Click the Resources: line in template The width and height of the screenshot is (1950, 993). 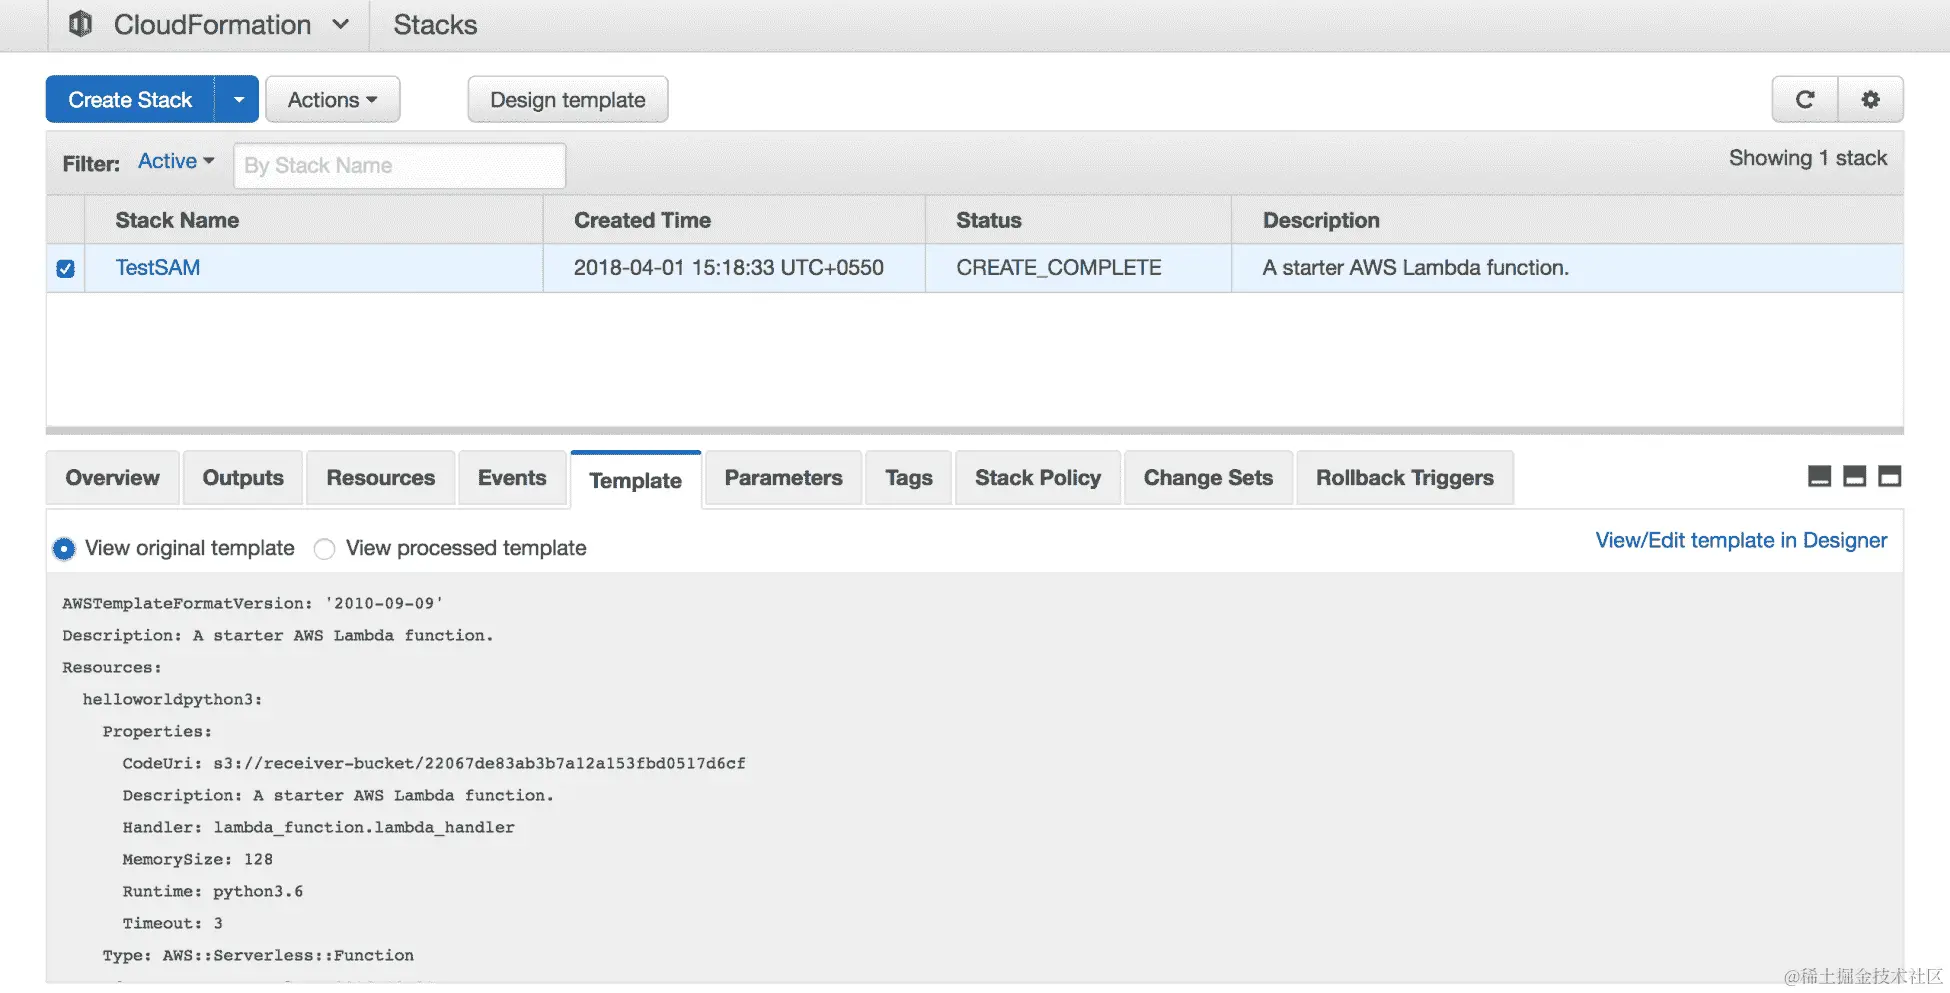(111, 667)
